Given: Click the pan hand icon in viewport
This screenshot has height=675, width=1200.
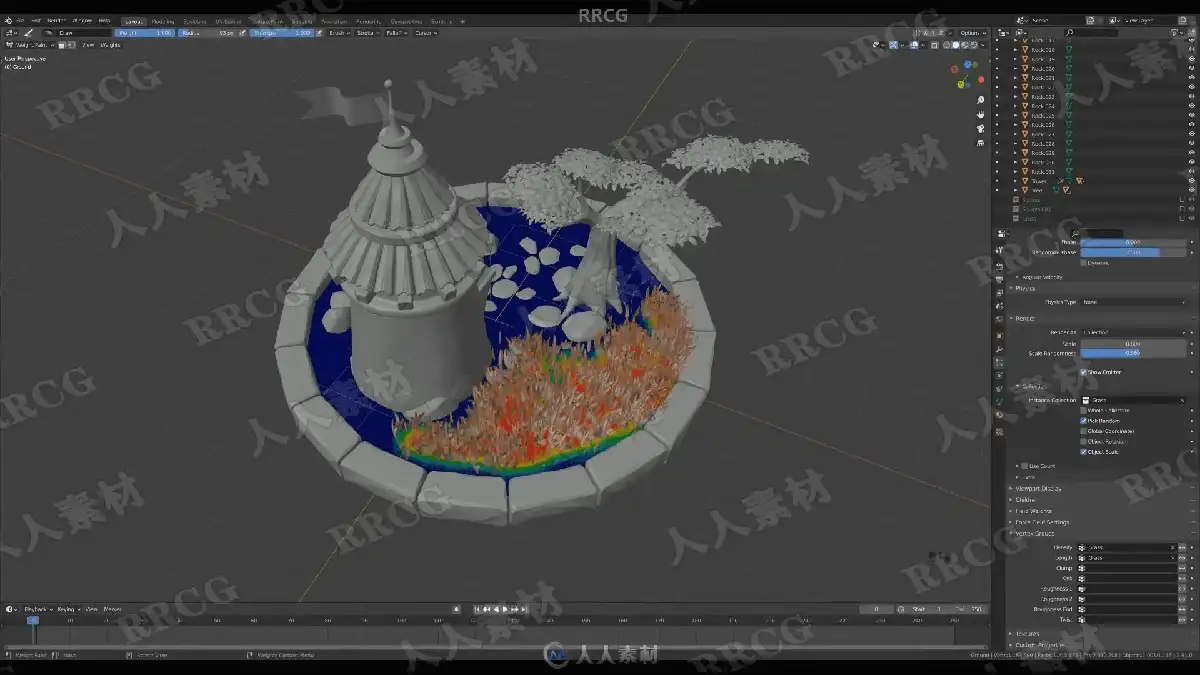Looking at the screenshot, I should point(981,115).
